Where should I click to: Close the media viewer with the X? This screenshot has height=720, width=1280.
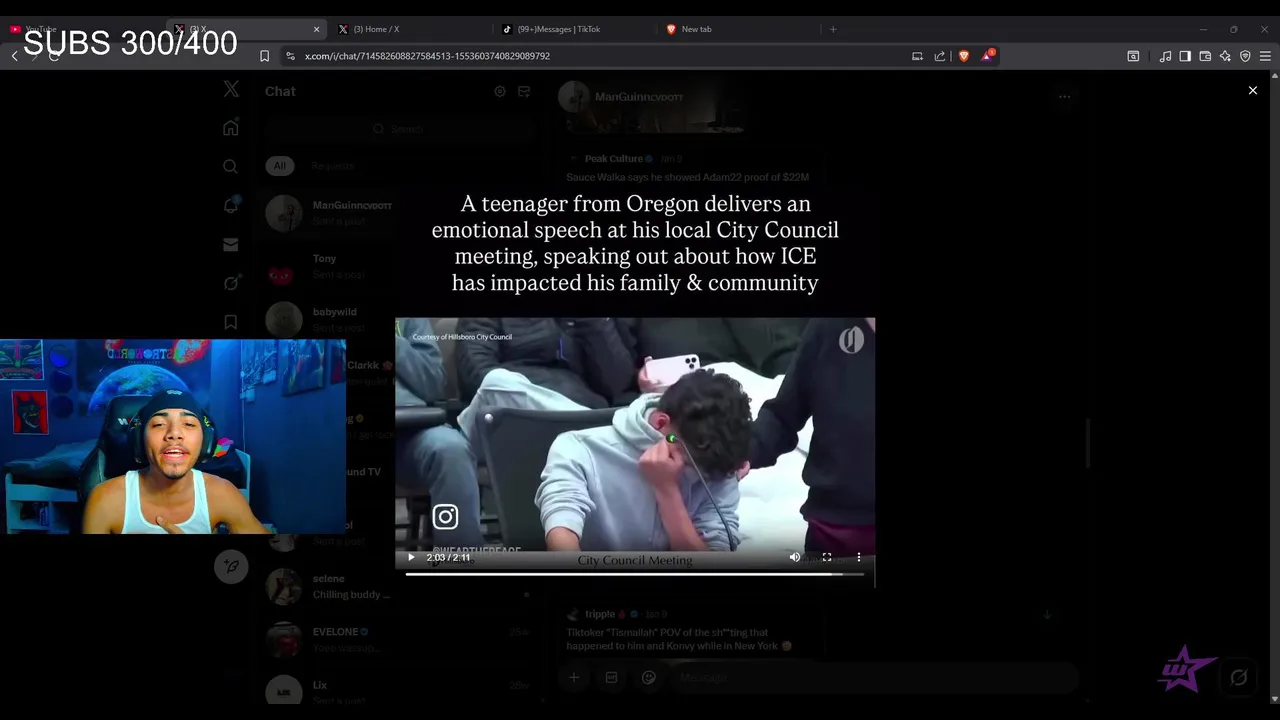(x=1253, y=90)
